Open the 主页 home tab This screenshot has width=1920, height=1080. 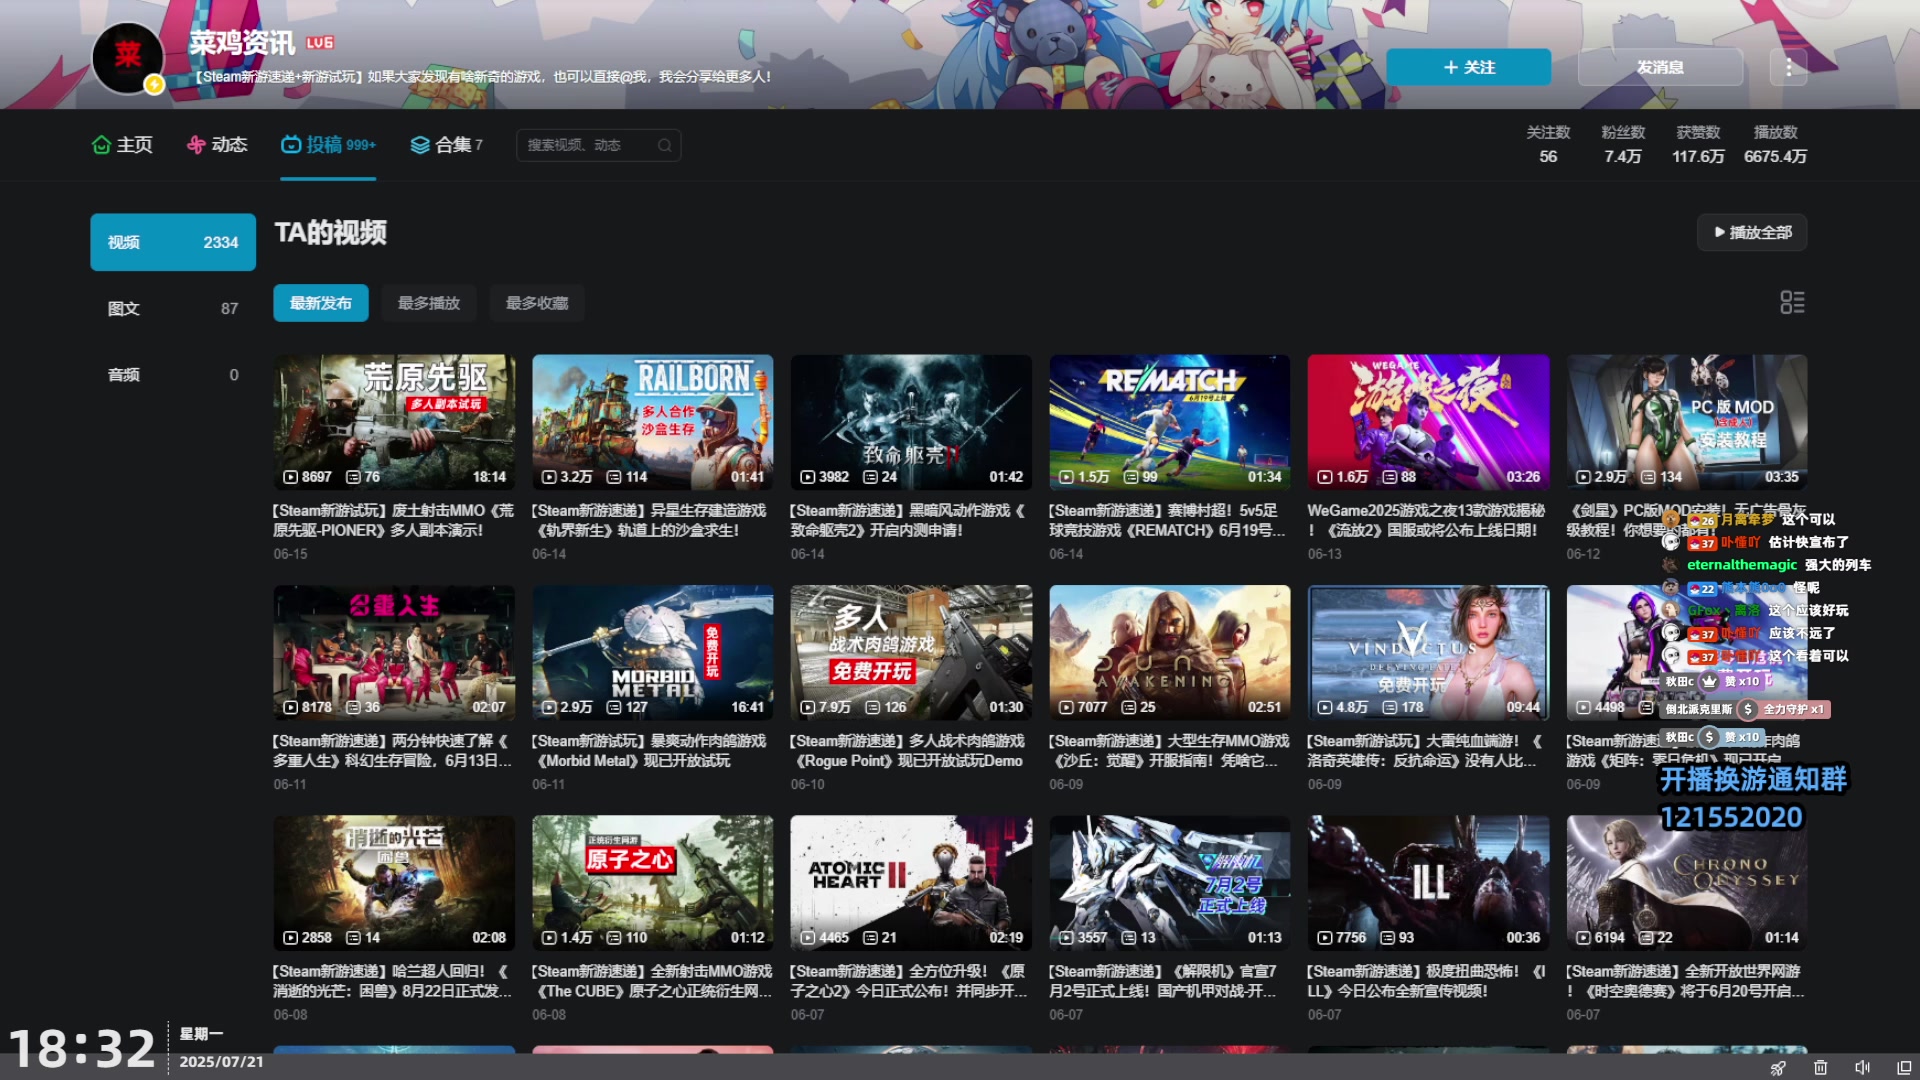click(x=122, y=145)
